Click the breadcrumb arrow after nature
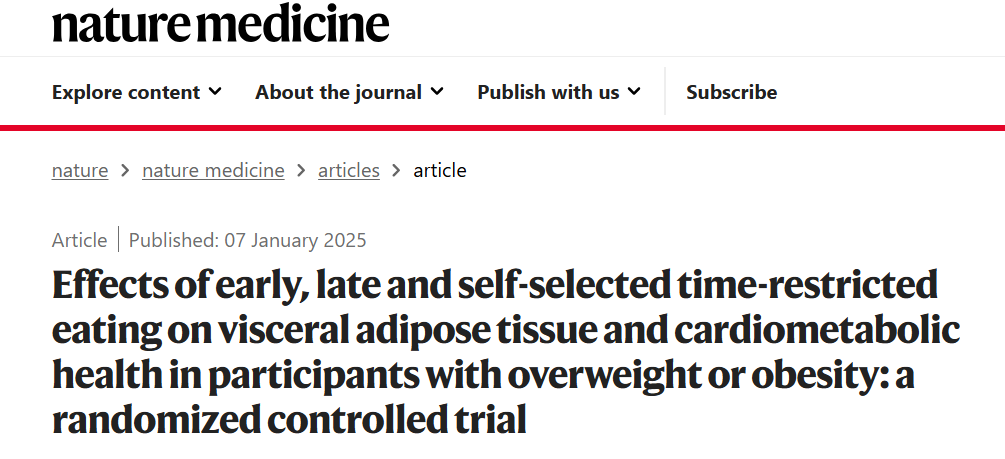Viewport: 1005px width, 459px height. pos(125,171)
